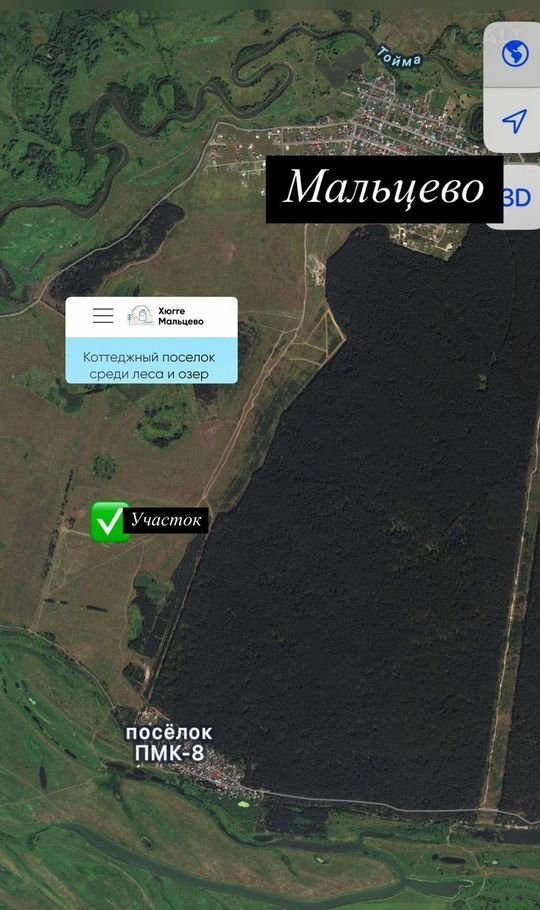540x910 pixels.
Task: Tap the location arrow icon
Action: pyautogui.click(x=514, y=121)
